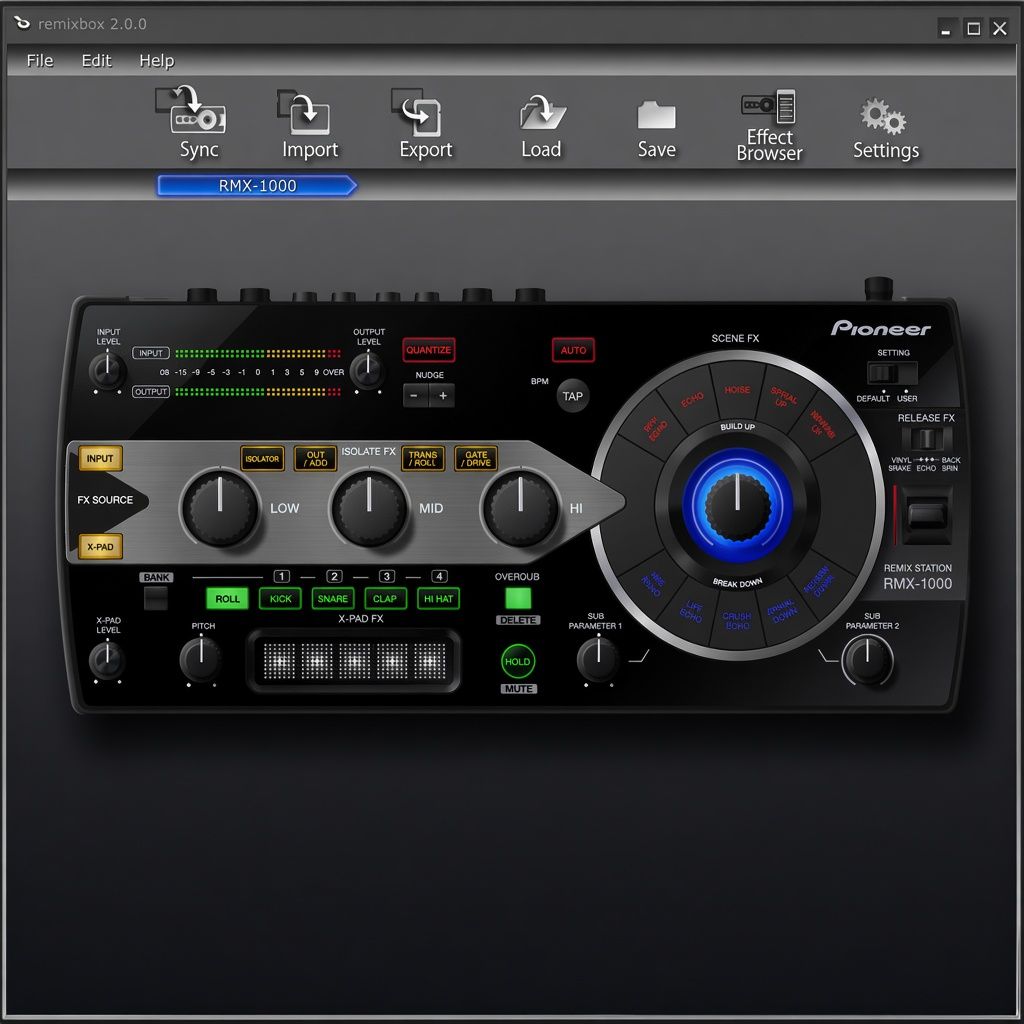Click the BANK button
The image size is (1024, 1024).
pyautogui.click(x=155, y=598)
